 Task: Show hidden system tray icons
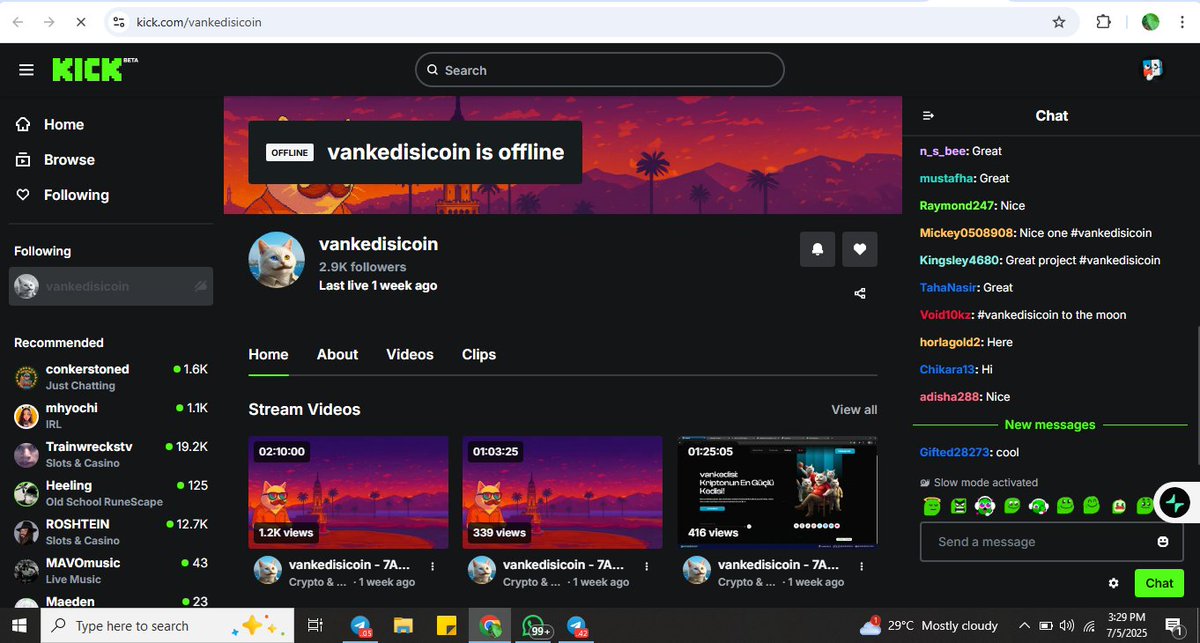1023,625
